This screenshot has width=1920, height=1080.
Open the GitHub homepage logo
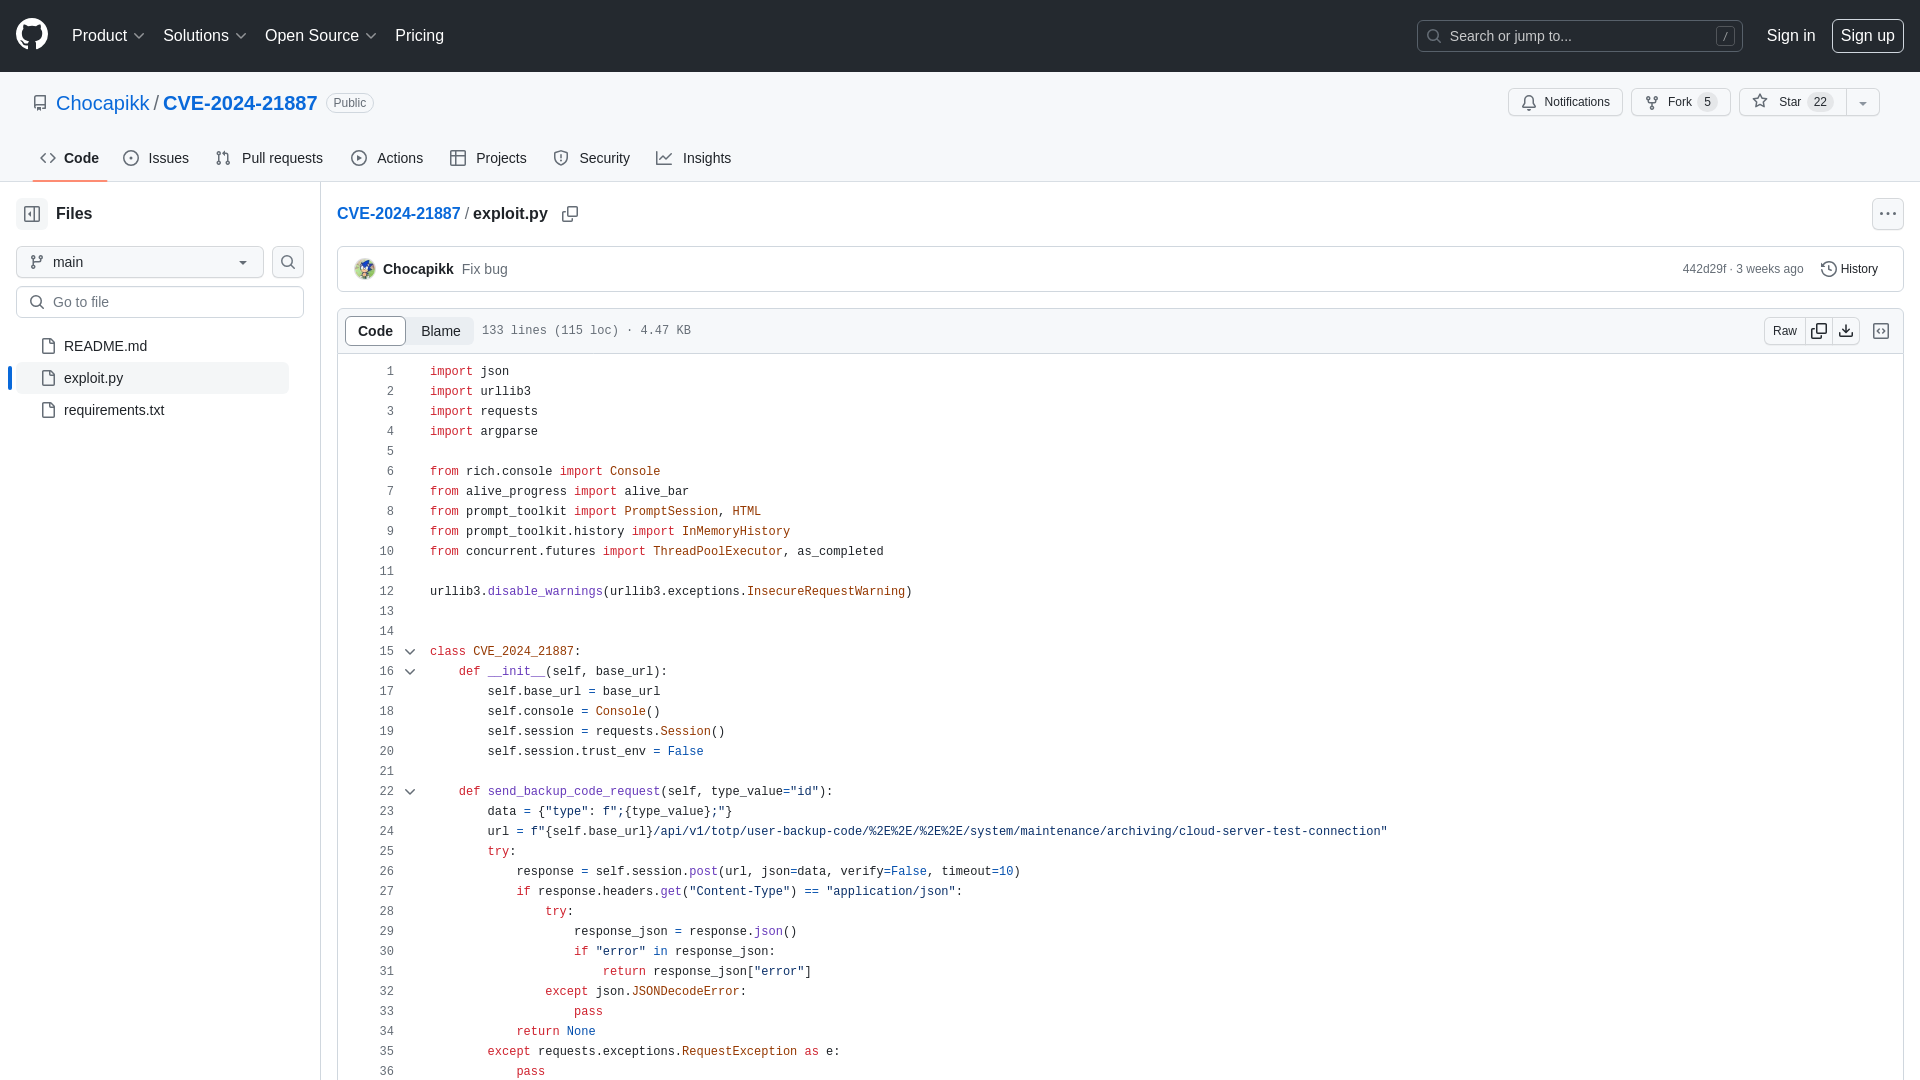[x=32, y=35]
